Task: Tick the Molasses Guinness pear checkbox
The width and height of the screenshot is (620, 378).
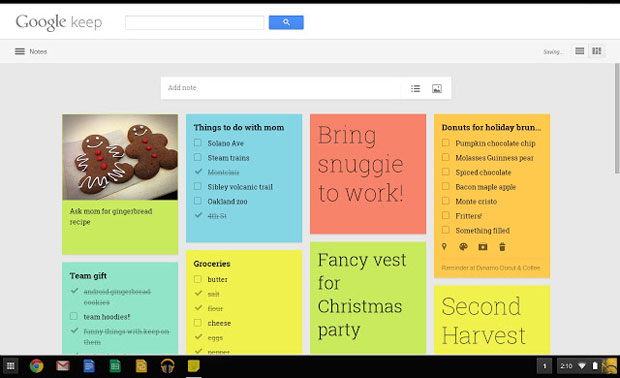Action: click(x=446, y=157)
